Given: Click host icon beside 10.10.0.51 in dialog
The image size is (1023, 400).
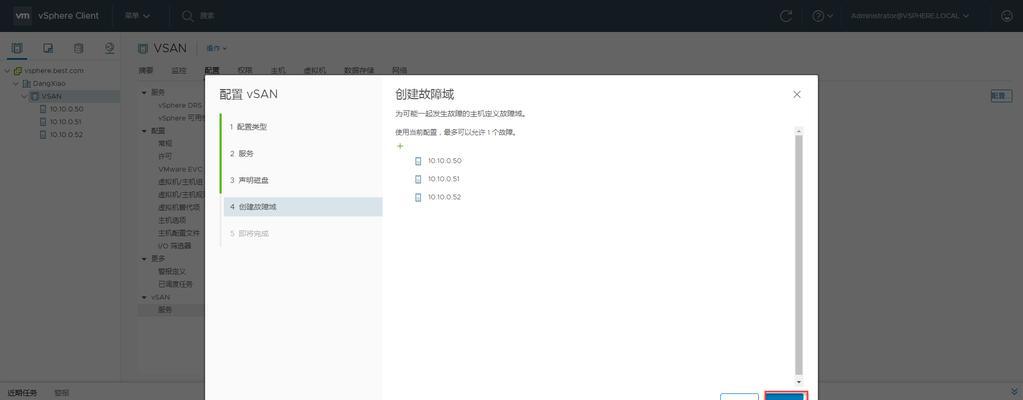Looking at the screenshot, I should tap(418, 179).
